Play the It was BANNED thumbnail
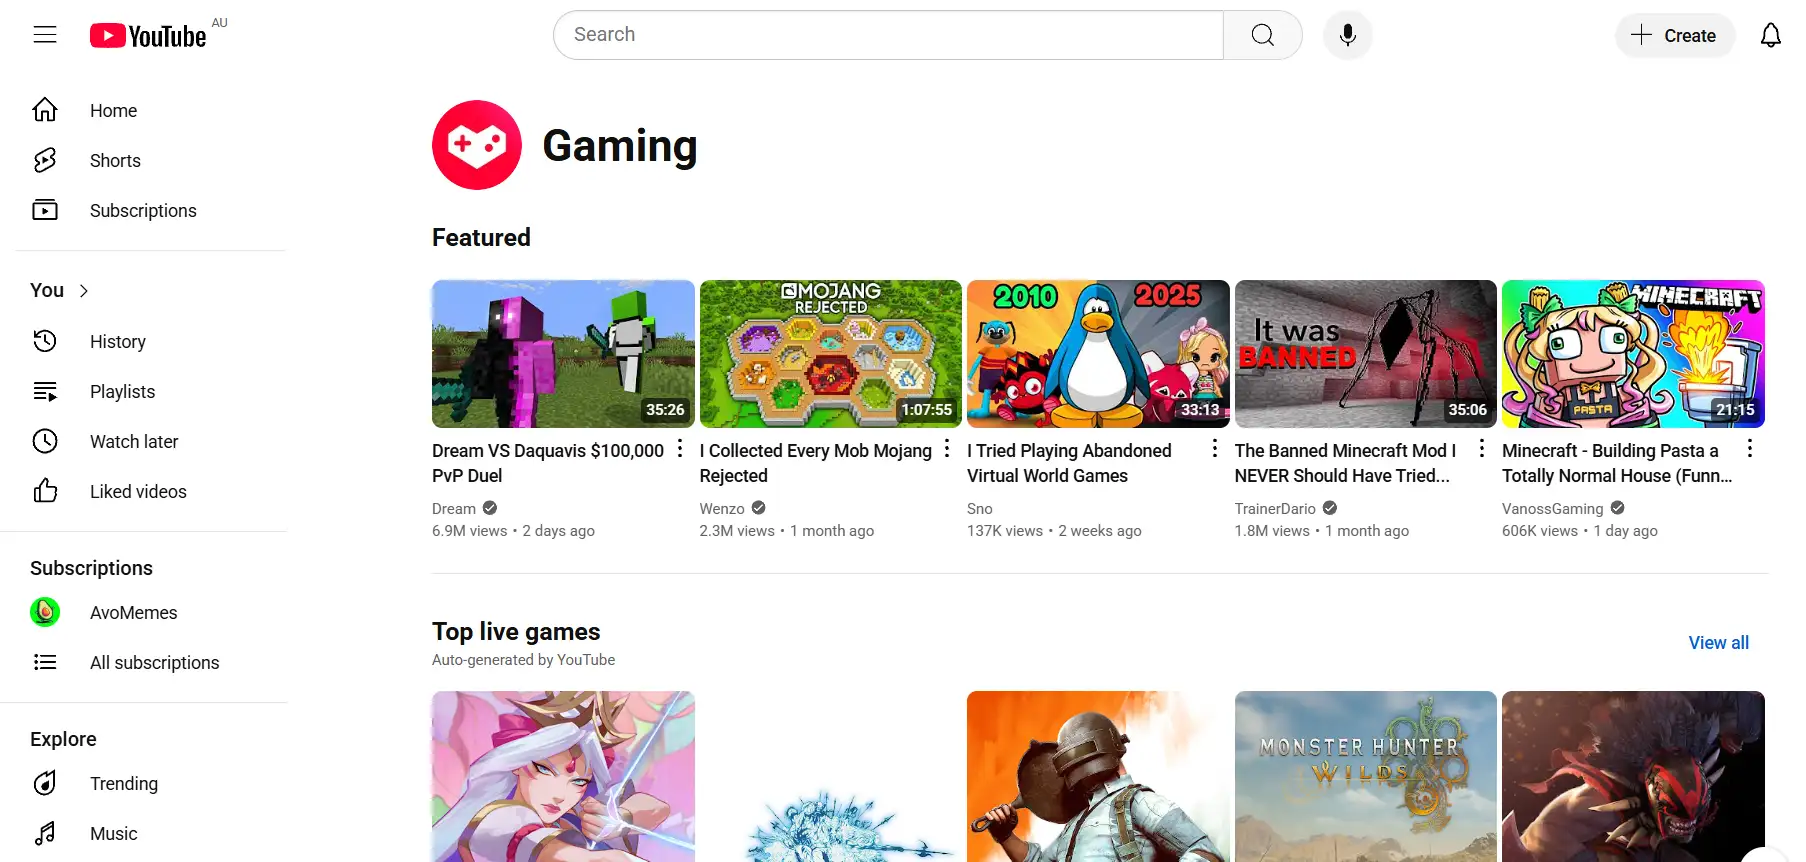This screenshot has height=862, width=1806. tap(1366, 354)
